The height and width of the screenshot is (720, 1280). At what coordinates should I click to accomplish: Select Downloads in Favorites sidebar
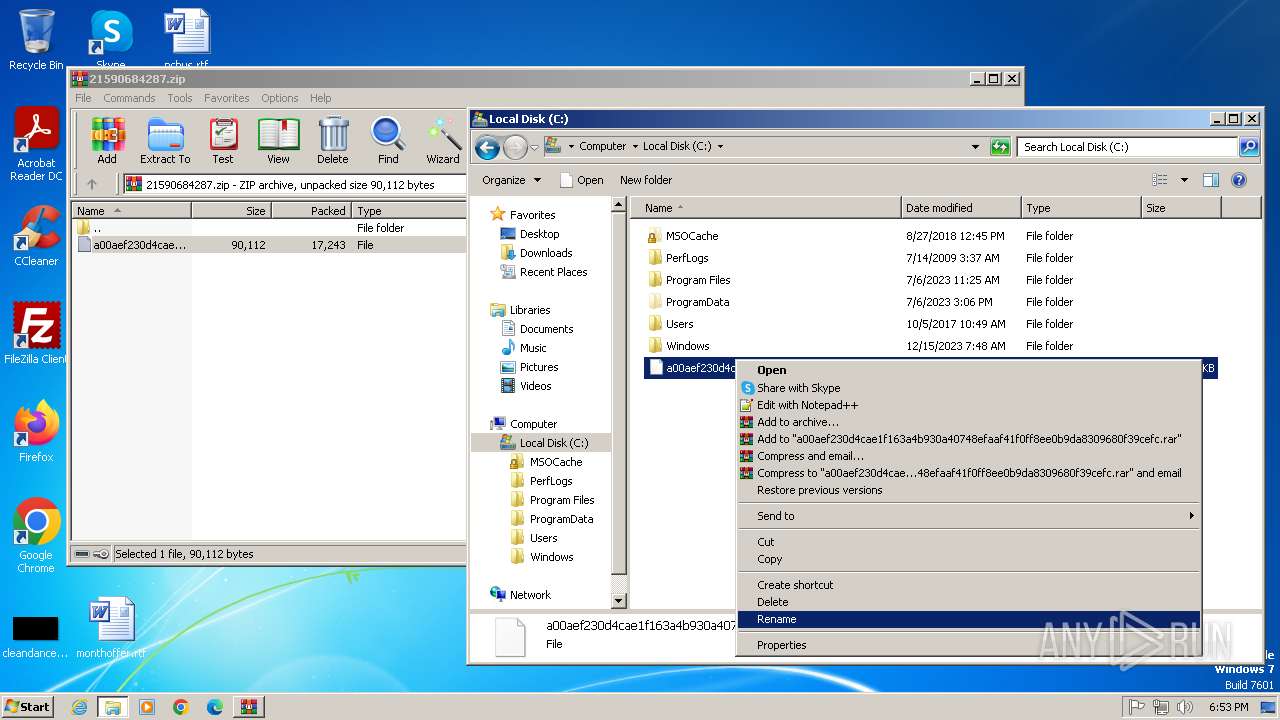(546, 253)
